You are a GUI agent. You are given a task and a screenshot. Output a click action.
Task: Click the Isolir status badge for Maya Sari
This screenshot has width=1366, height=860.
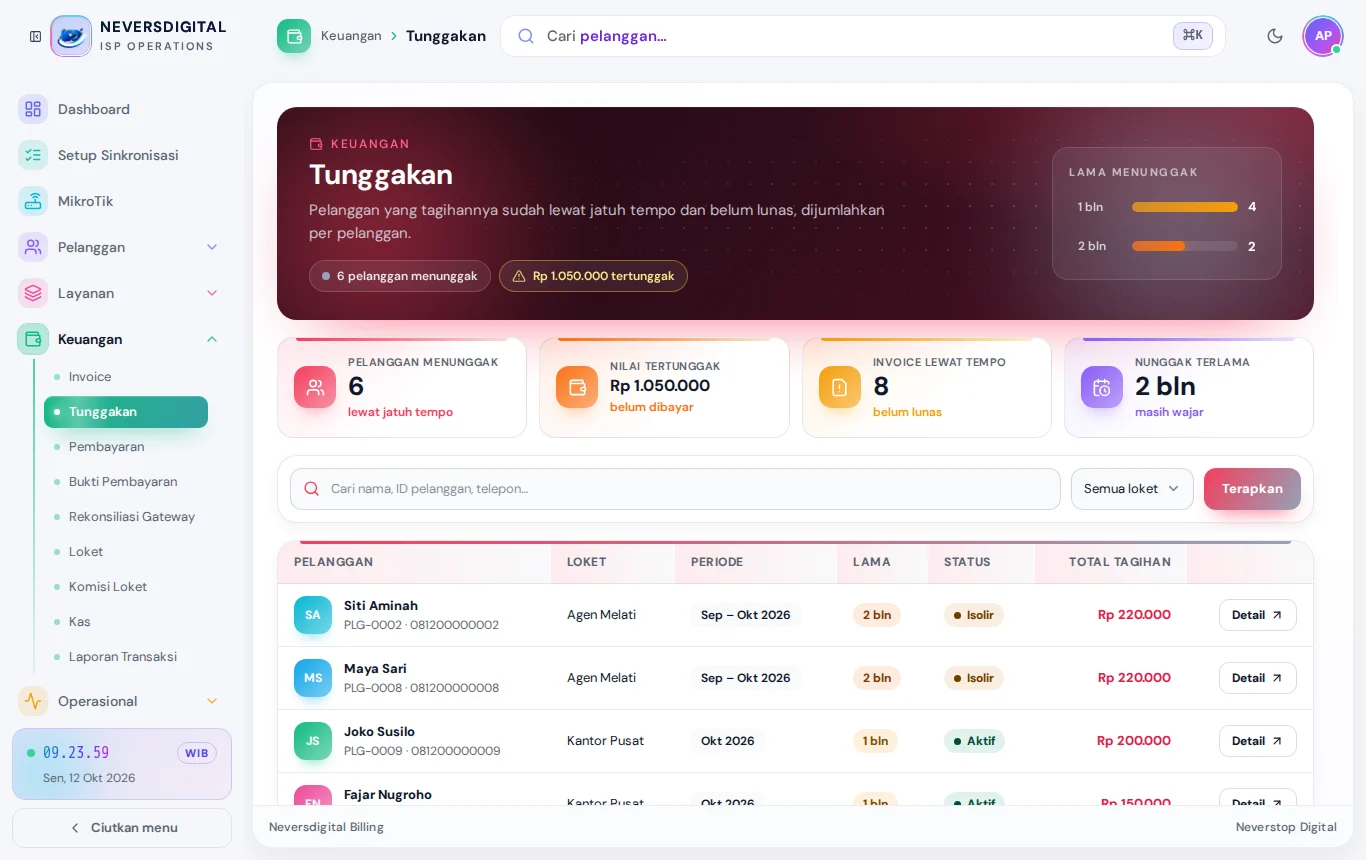pyautogui.click(x=974, y=678)
